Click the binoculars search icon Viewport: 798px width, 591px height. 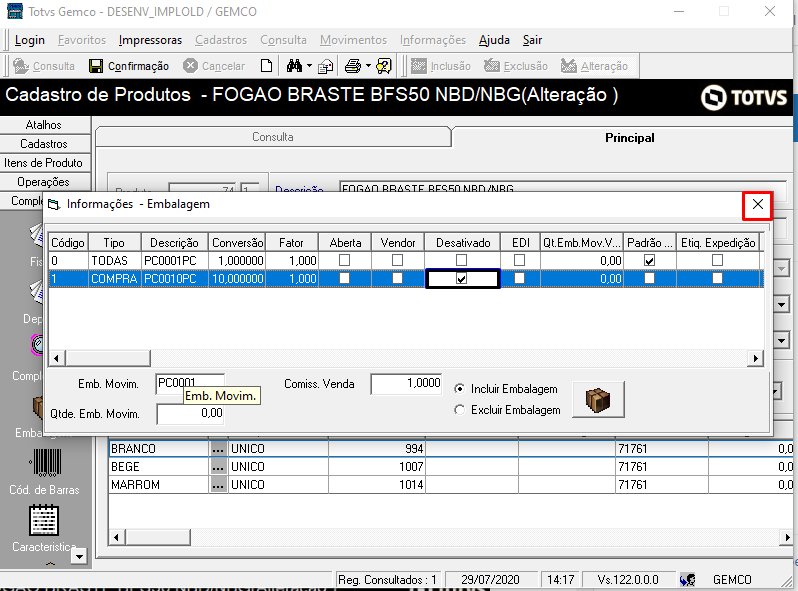pos(294,66)
